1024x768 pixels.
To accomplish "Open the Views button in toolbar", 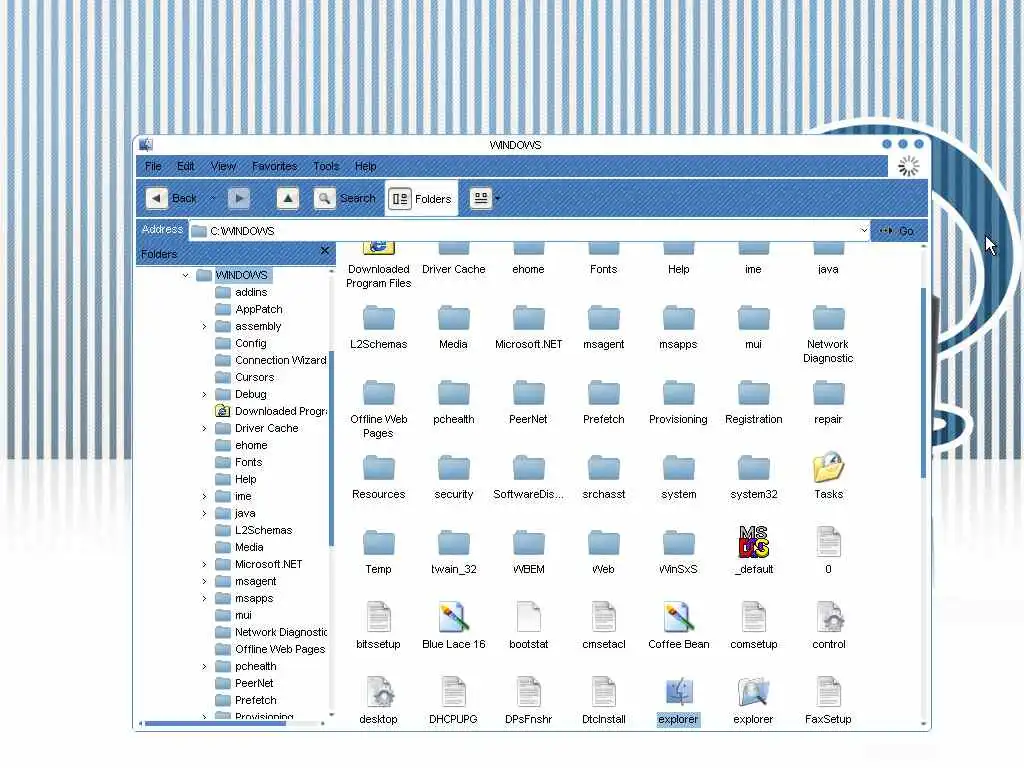I will tap(481, 198).
